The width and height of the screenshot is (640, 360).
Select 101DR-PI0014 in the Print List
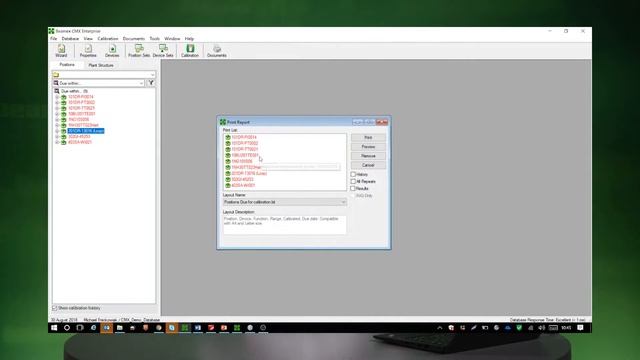244,138
